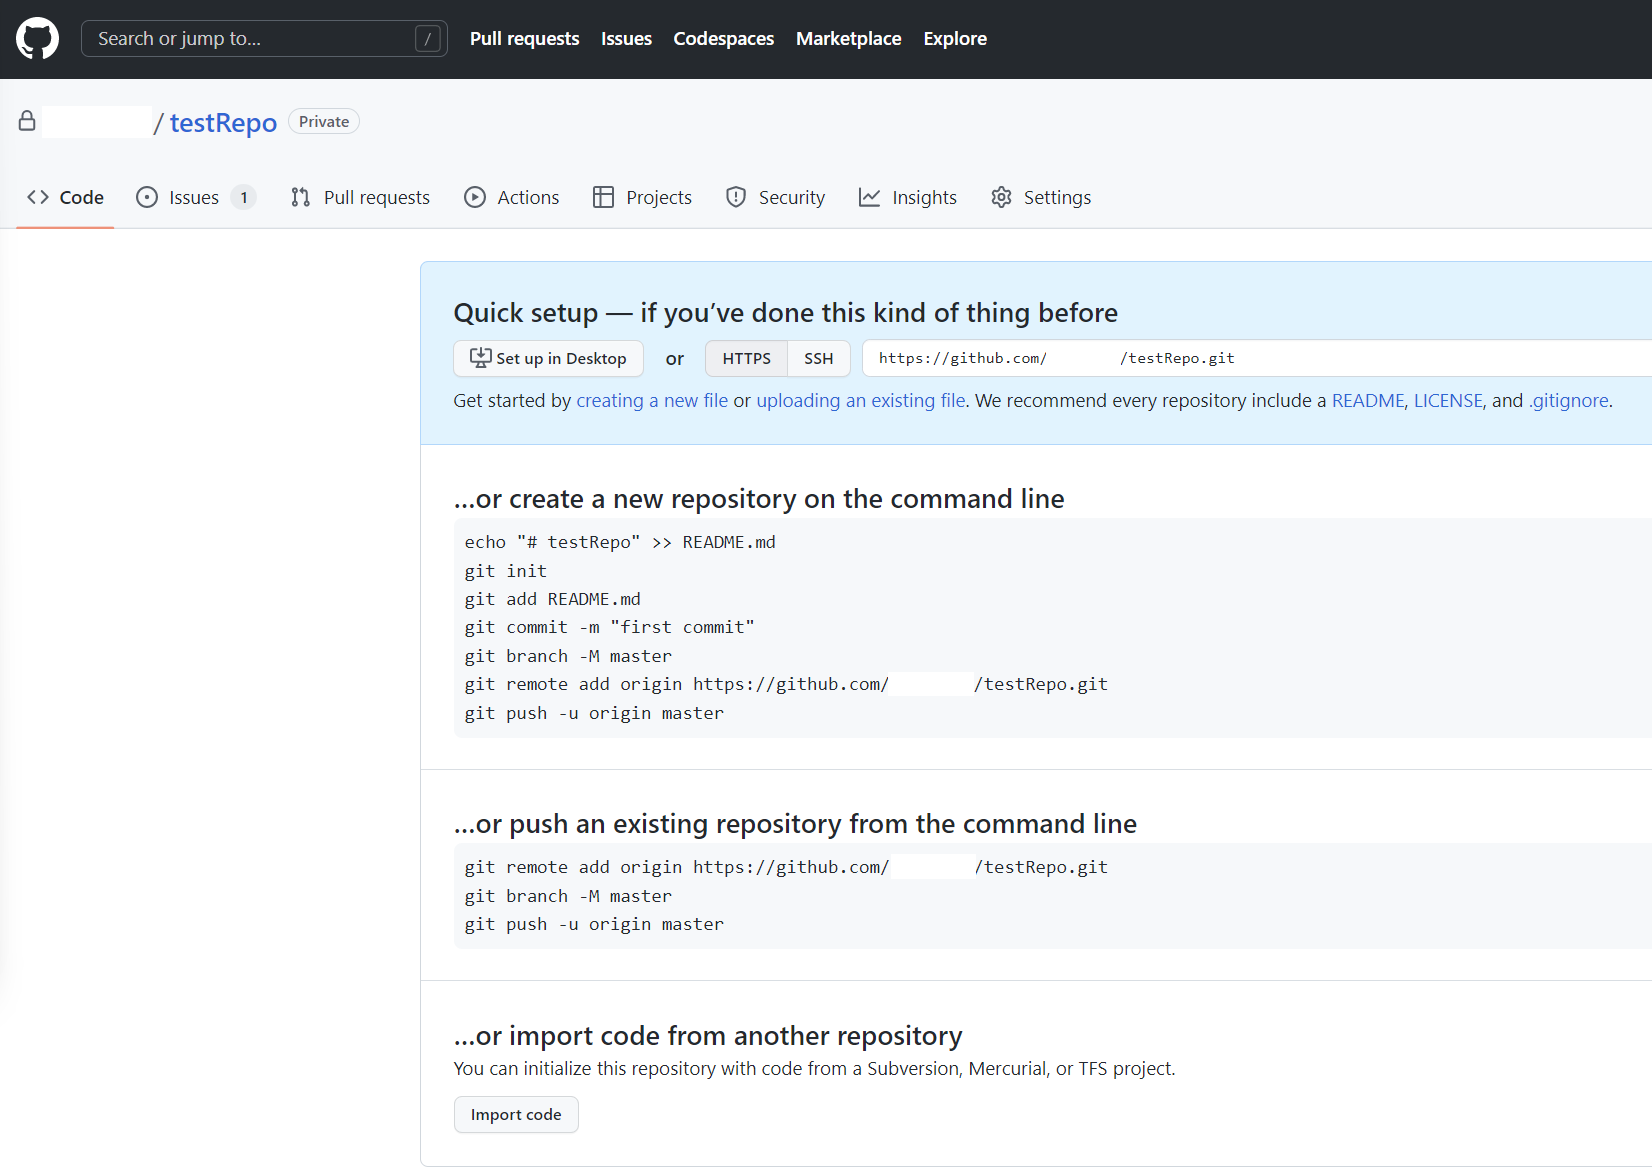
Task: Follow the creating a new file link
Action: (652, 400)
